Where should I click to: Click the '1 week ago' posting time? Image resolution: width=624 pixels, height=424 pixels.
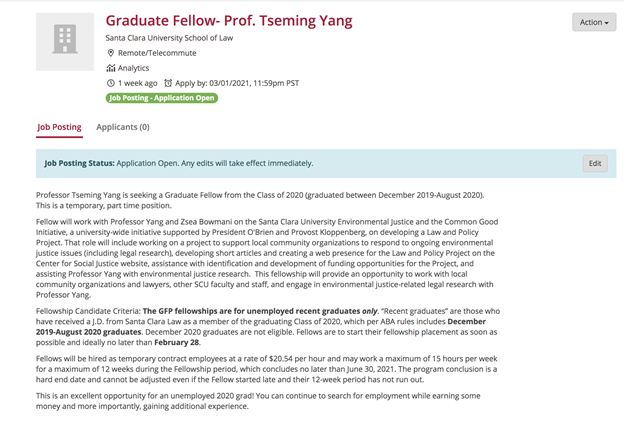138,83
